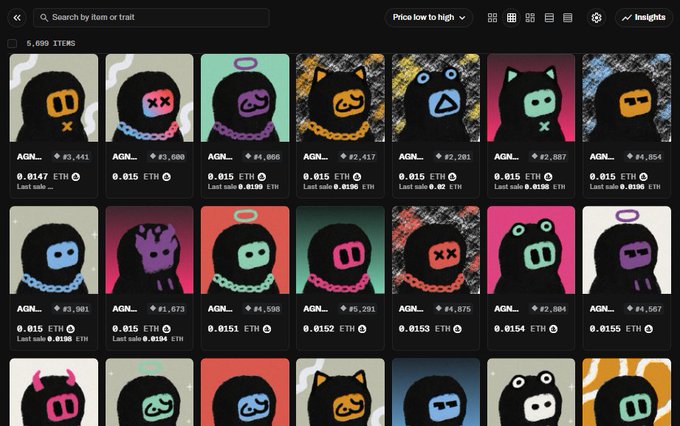Open the thumbnail of item #4,066
680x426 pixels.
pos(245,98)
